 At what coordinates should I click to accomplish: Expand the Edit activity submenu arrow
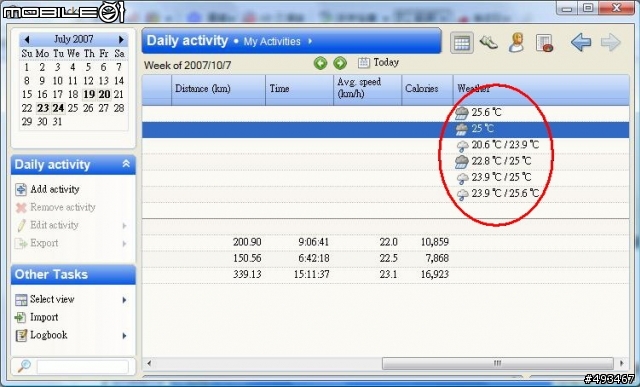pos(124,226)
